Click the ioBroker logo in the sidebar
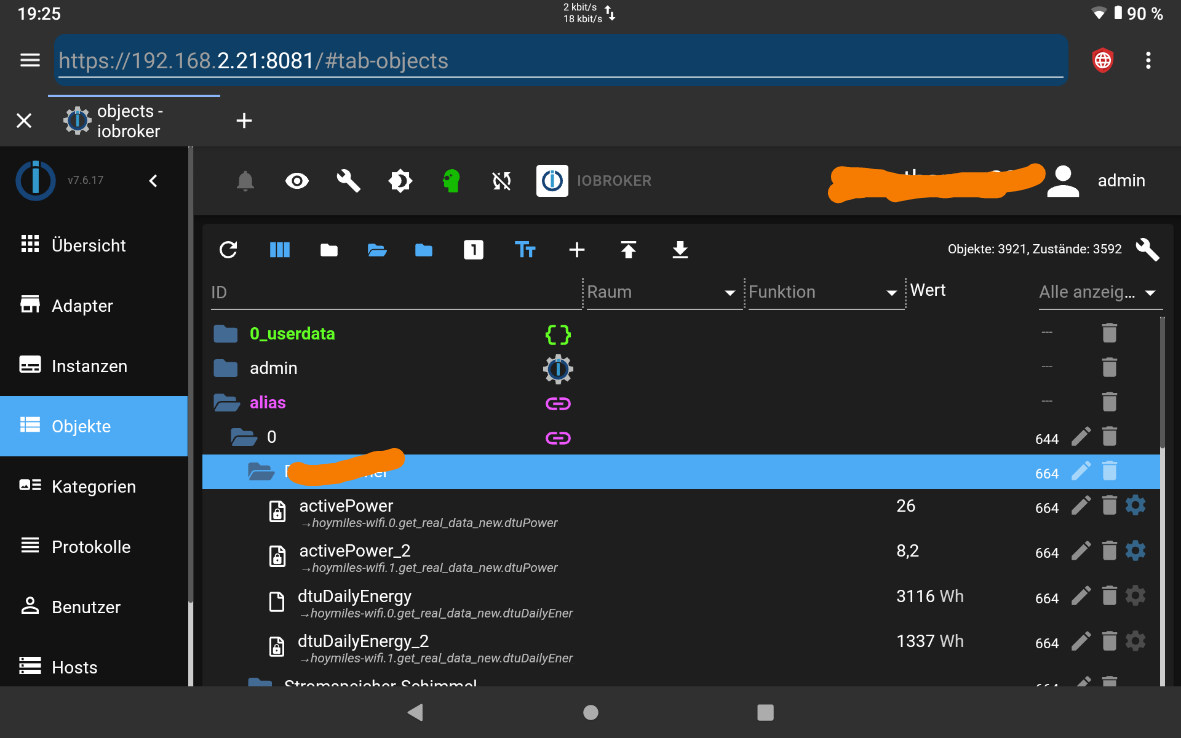The image size is (1181, 738). pos(35,181)
